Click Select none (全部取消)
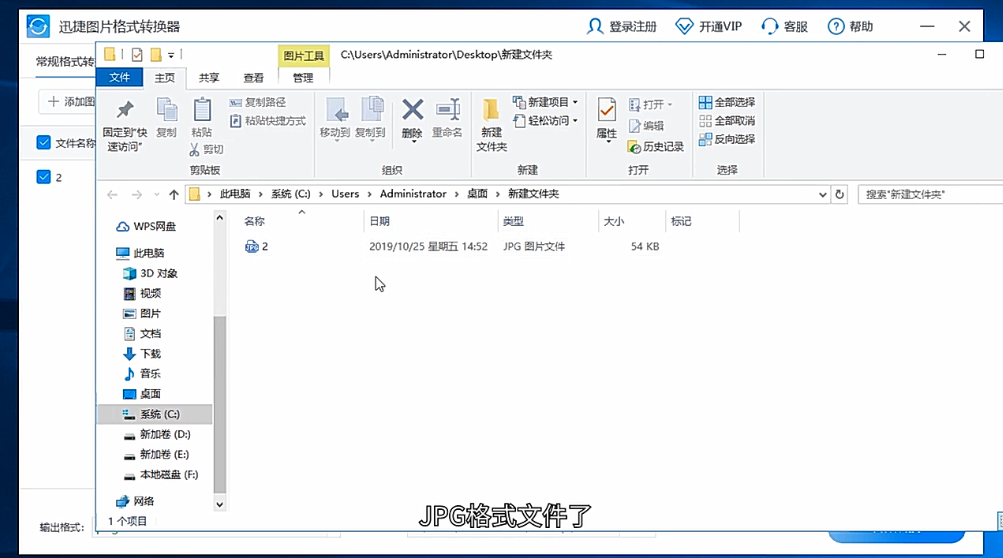The width and height of the screenshot is (1003, 558). click(x=727, y=121)
